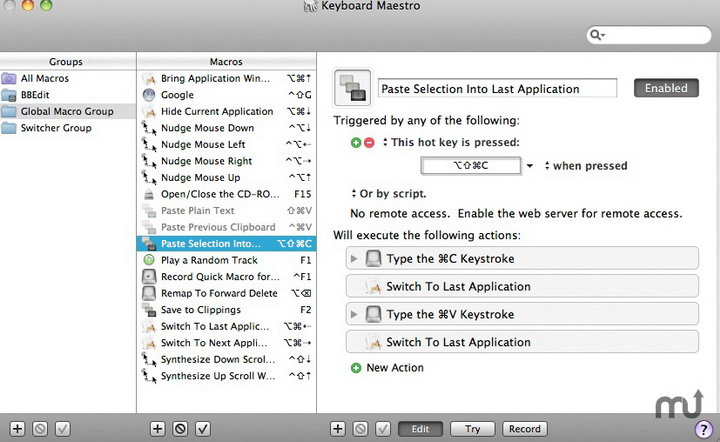Viewport: 720px width, 442px height.
Task: Click the Keyboard Maestro title bar icon
Action: coord(310,6)
